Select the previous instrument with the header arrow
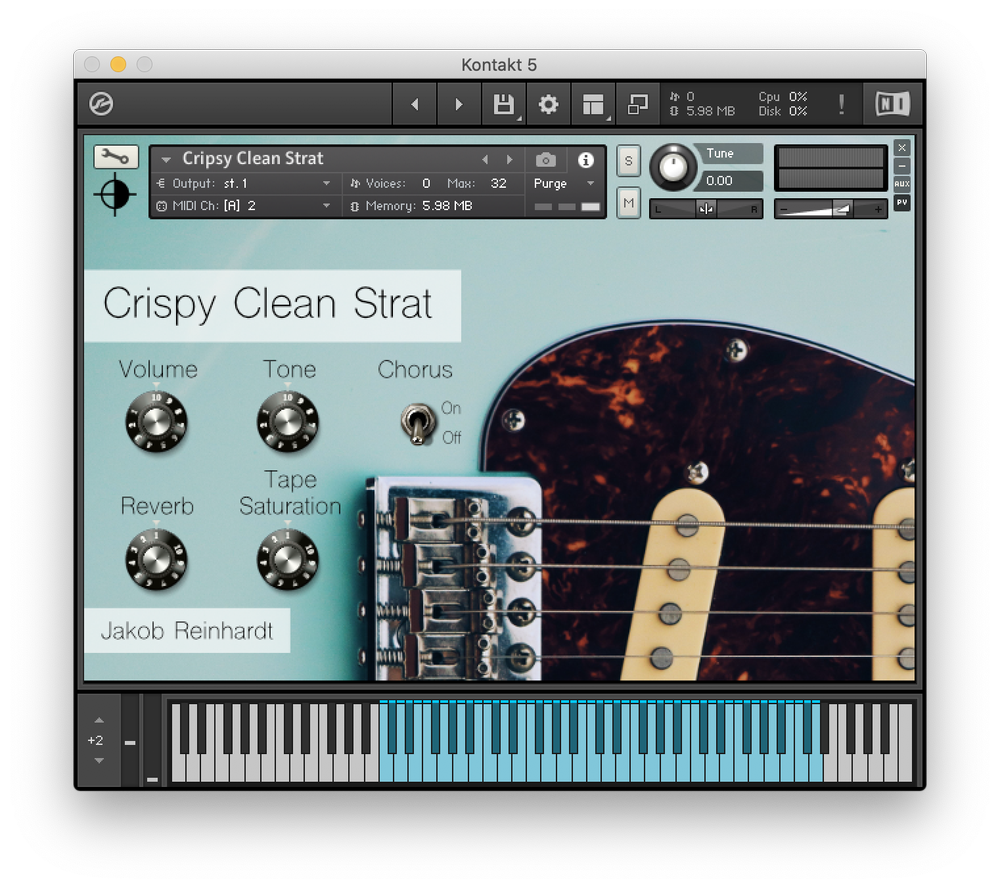 [485, 159]
